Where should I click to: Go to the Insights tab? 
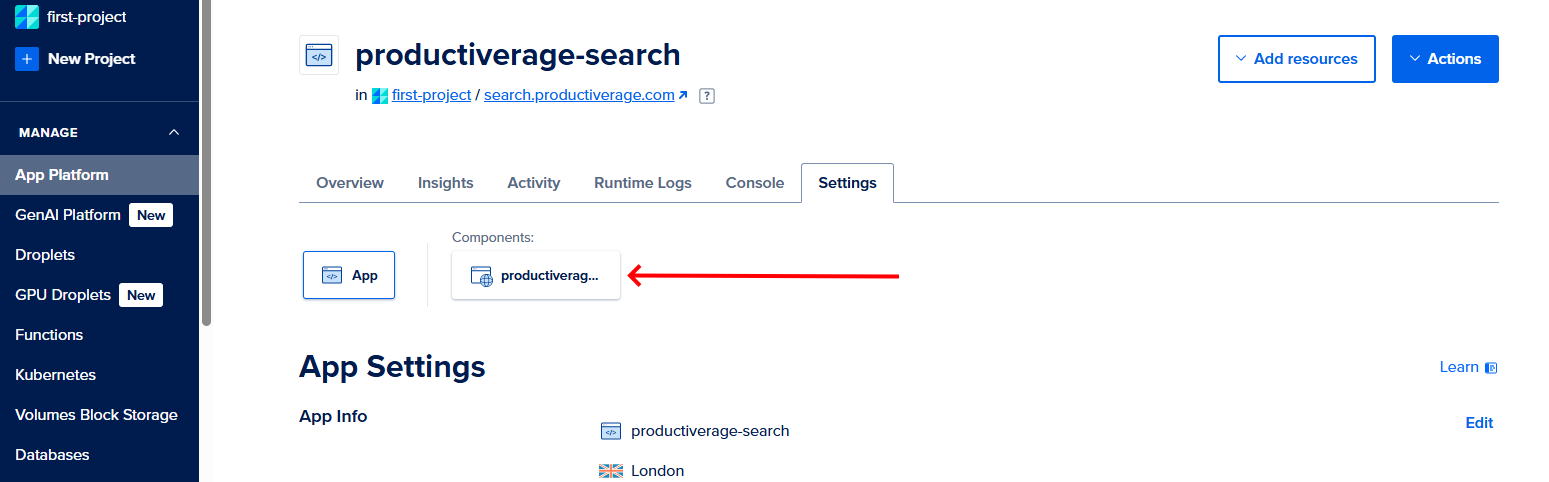(x=445, y=183)
